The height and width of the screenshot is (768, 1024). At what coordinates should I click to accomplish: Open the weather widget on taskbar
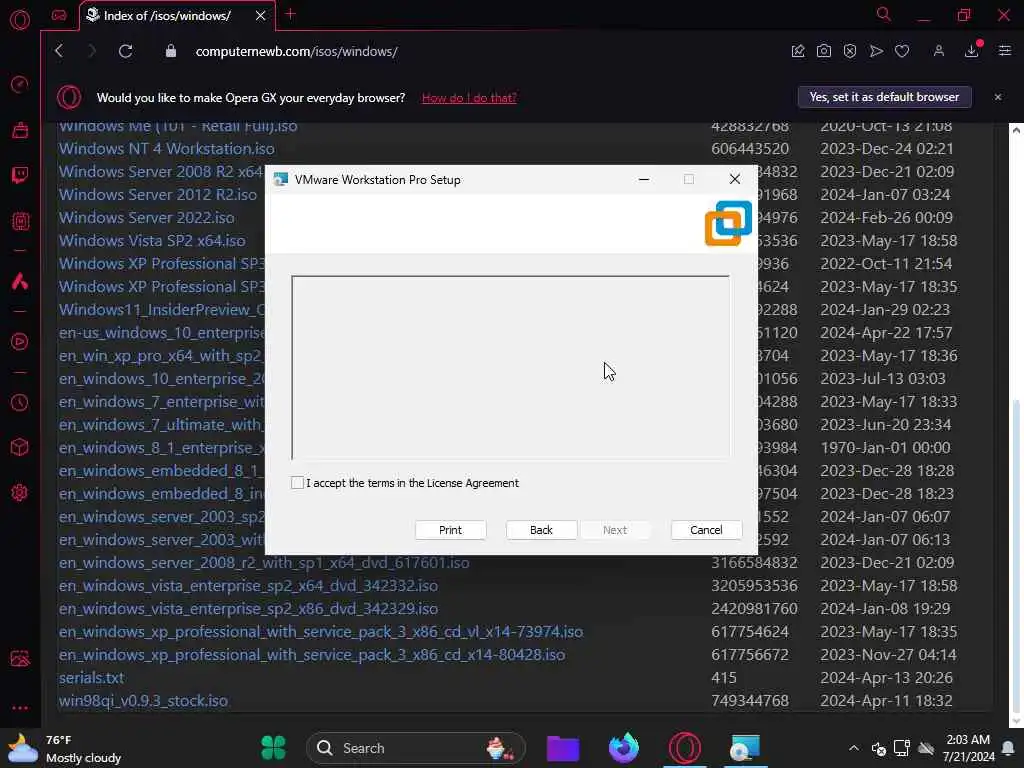coord(64,748)
